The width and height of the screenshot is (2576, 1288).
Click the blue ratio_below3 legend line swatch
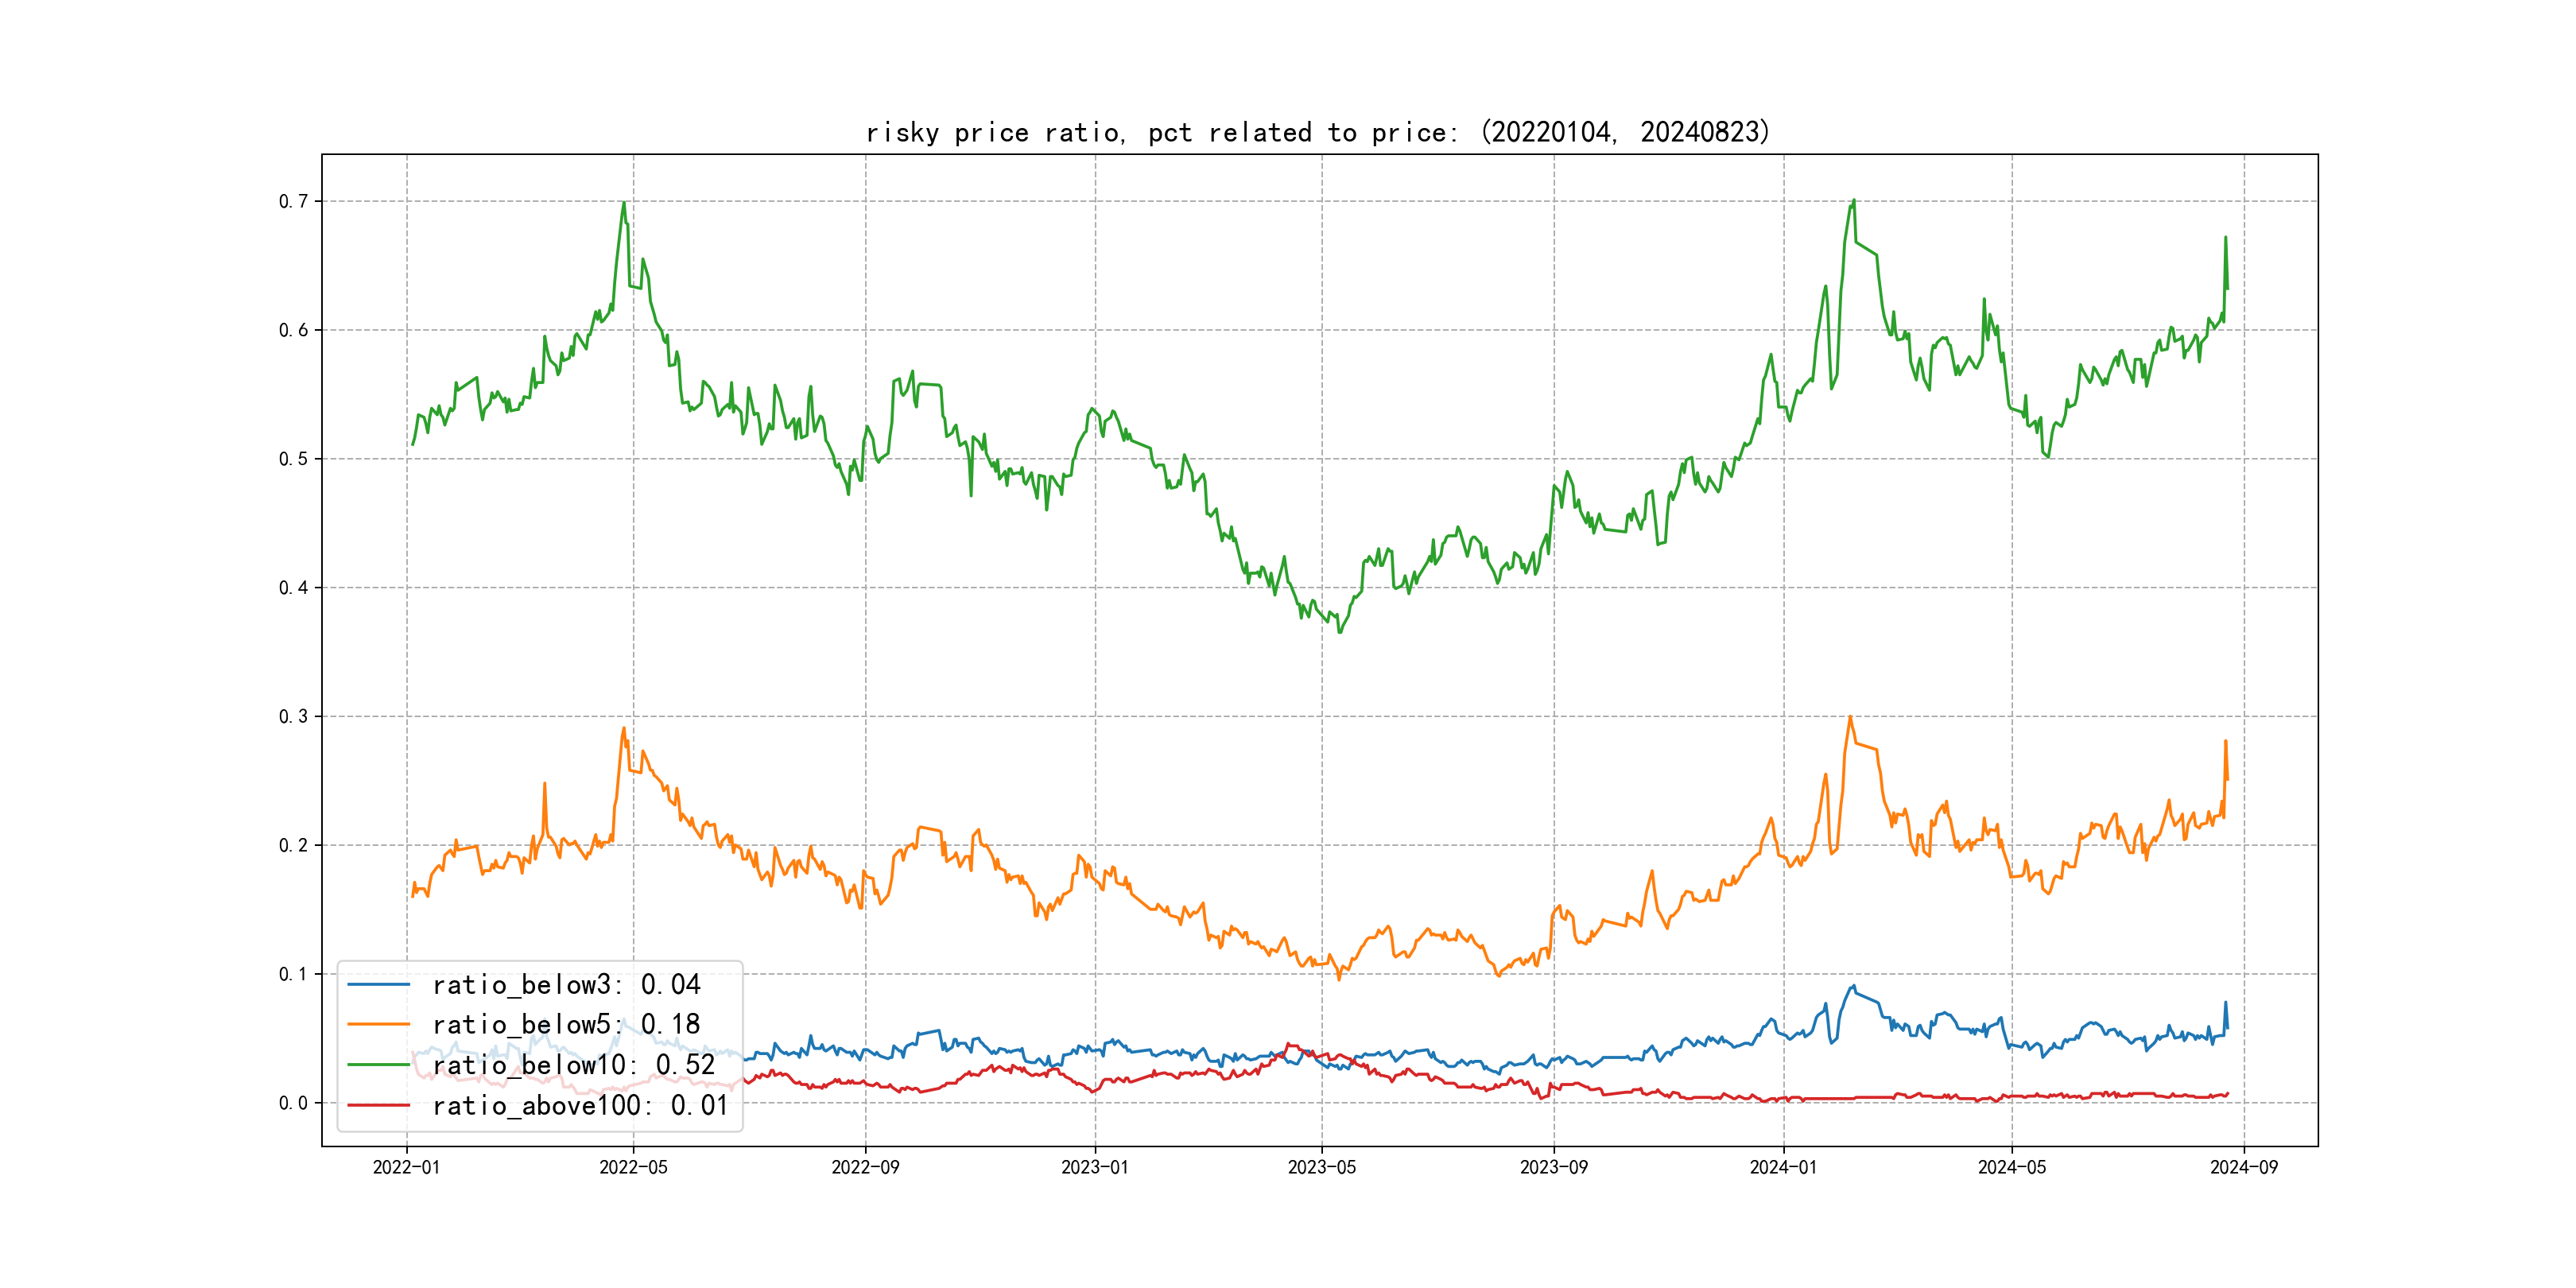378,985
